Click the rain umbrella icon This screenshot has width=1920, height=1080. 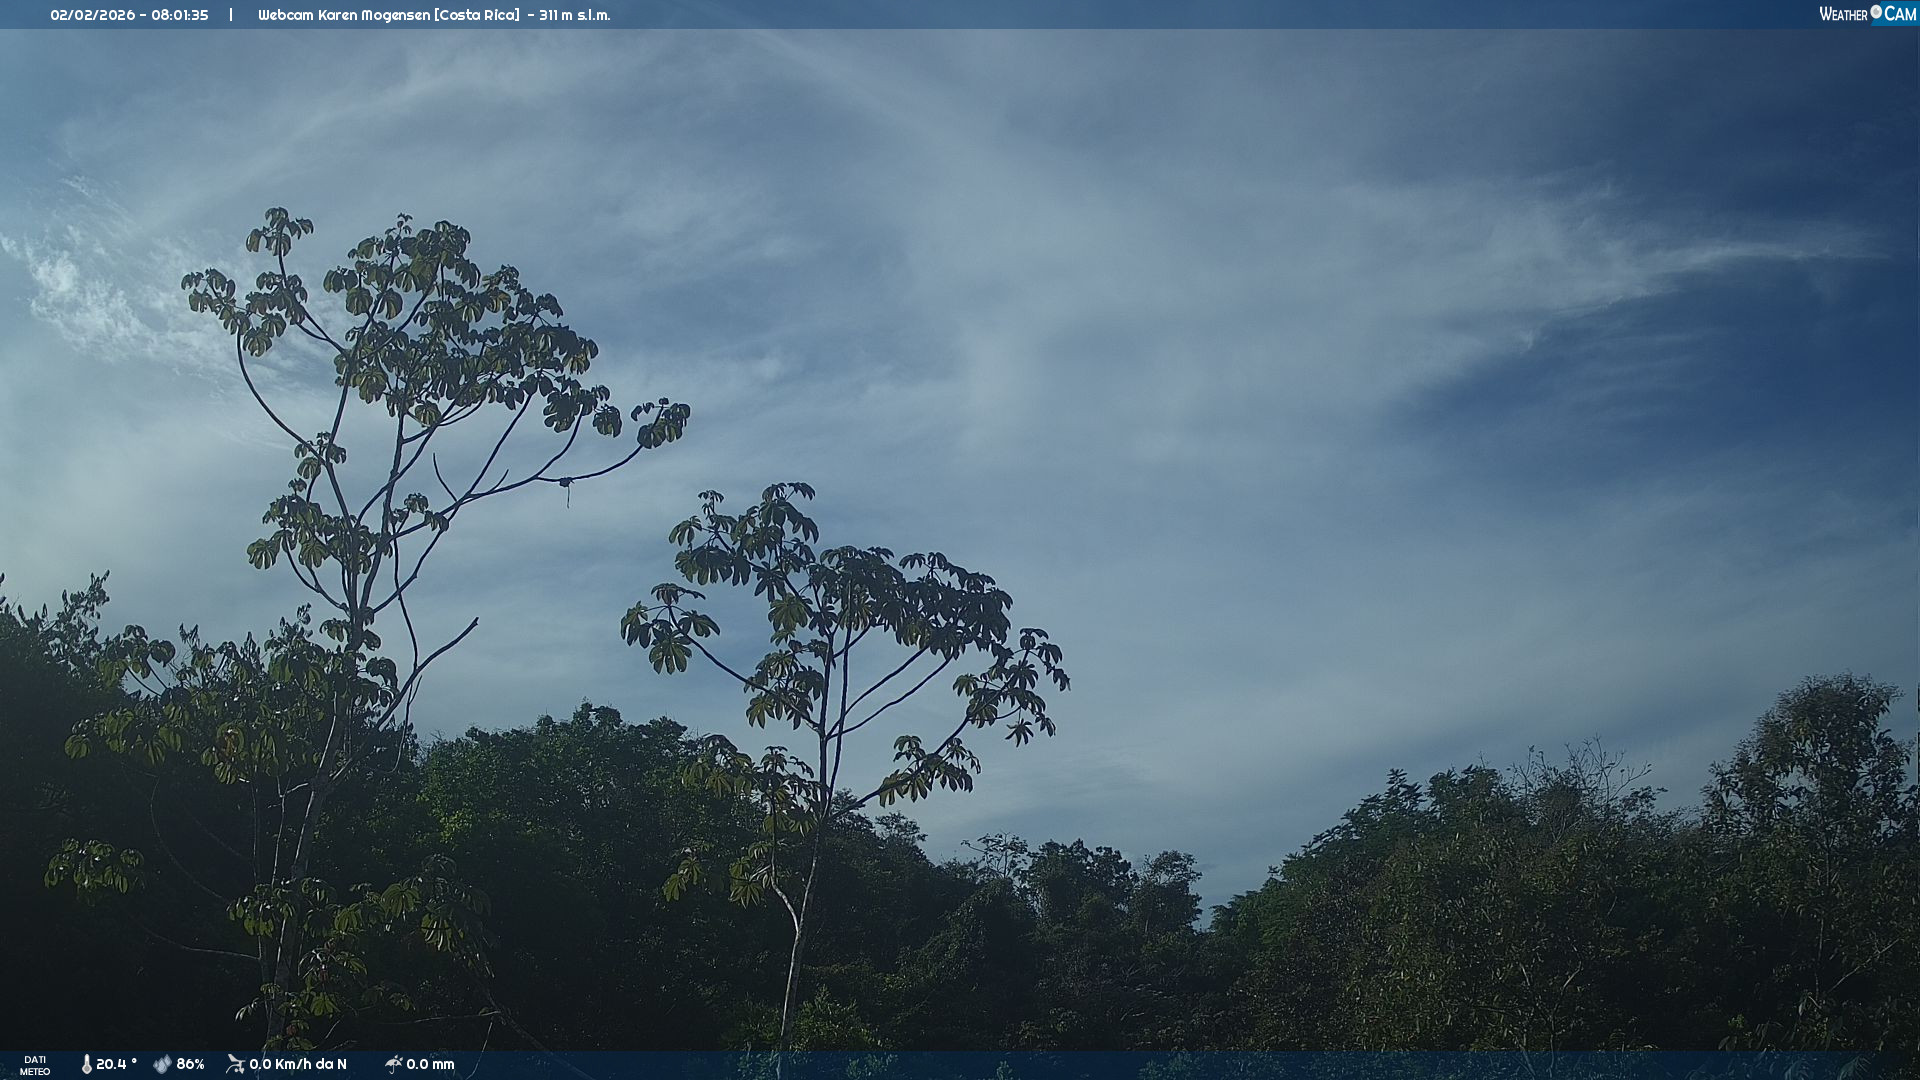point(393,1064)
